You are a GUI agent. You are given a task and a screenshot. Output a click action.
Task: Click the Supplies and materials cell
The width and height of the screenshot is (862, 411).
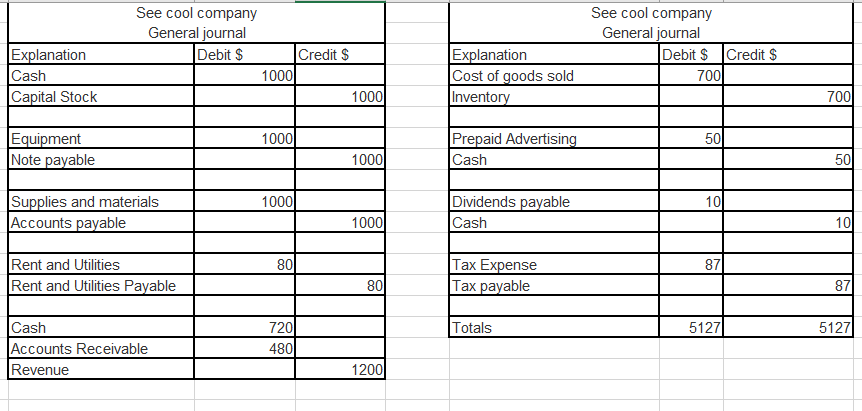[x=100, y=202]
